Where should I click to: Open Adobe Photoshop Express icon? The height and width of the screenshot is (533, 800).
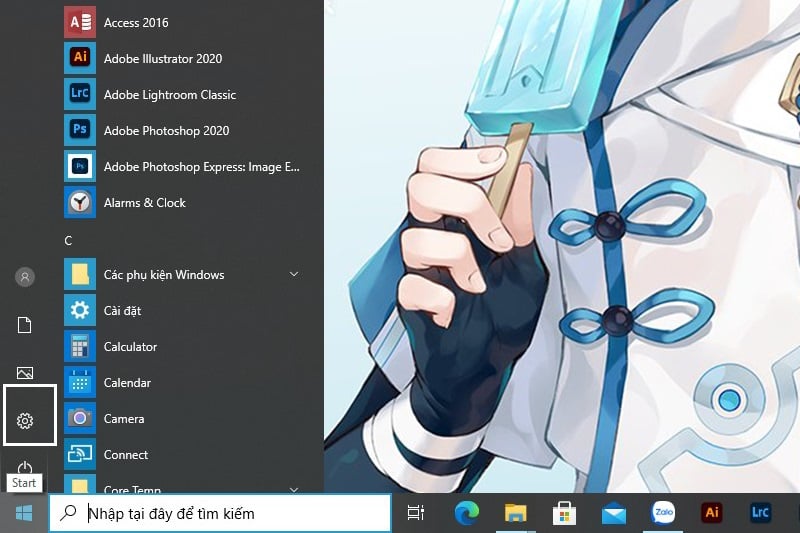[80, 166]
